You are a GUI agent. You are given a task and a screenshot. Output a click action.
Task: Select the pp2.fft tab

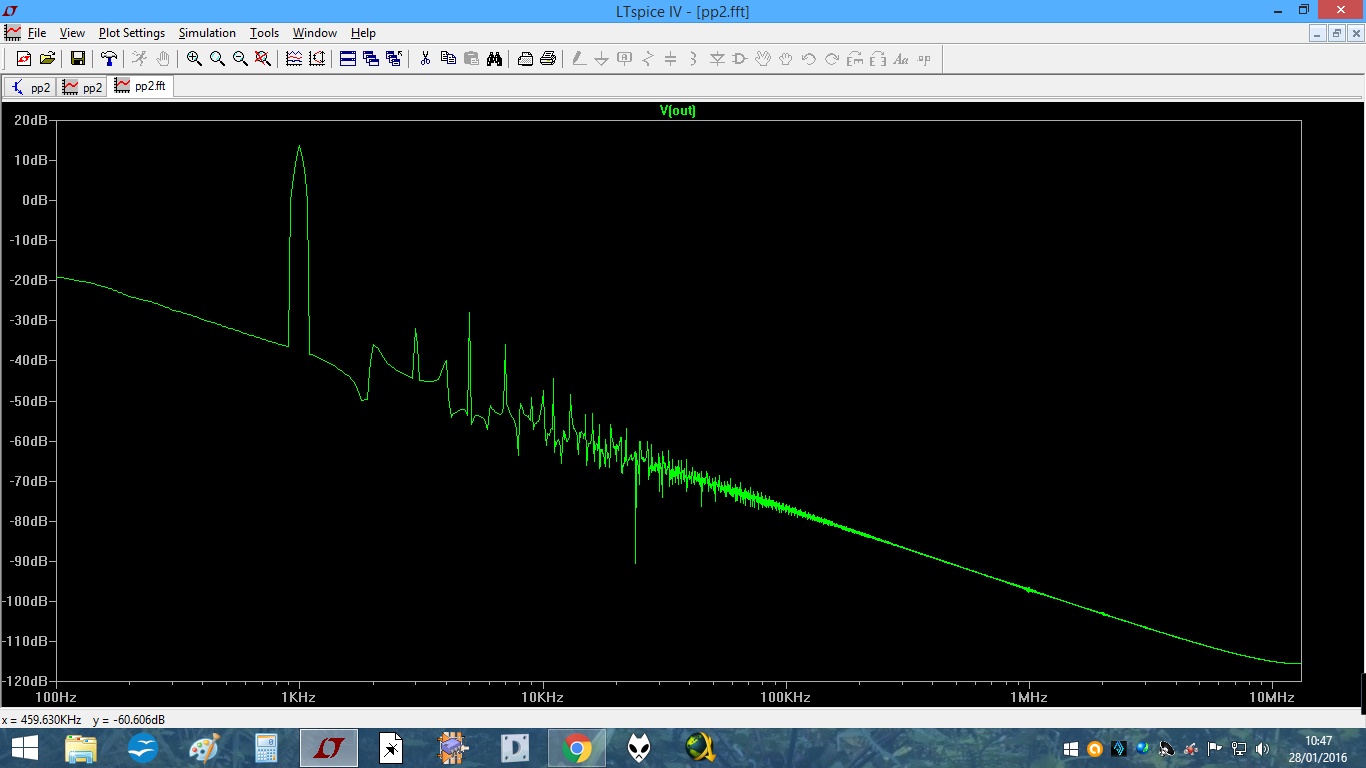point(141,87)
